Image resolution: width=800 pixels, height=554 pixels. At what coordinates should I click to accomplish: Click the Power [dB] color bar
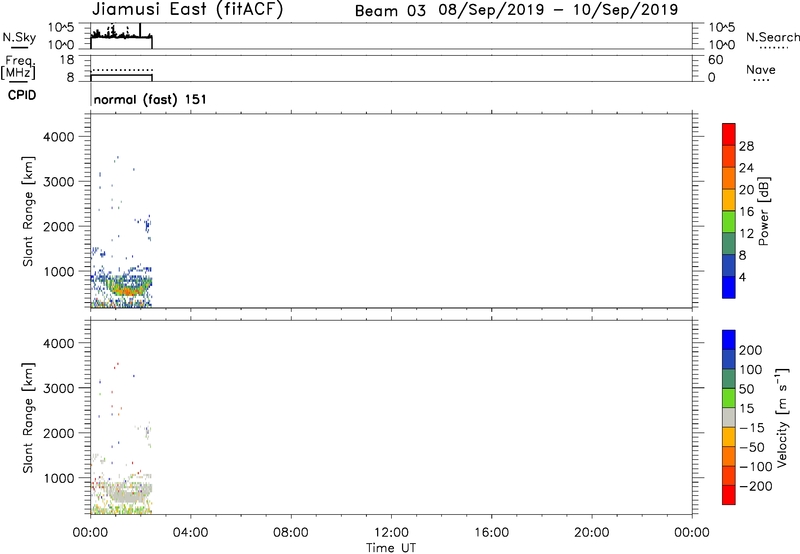point(729,211)
